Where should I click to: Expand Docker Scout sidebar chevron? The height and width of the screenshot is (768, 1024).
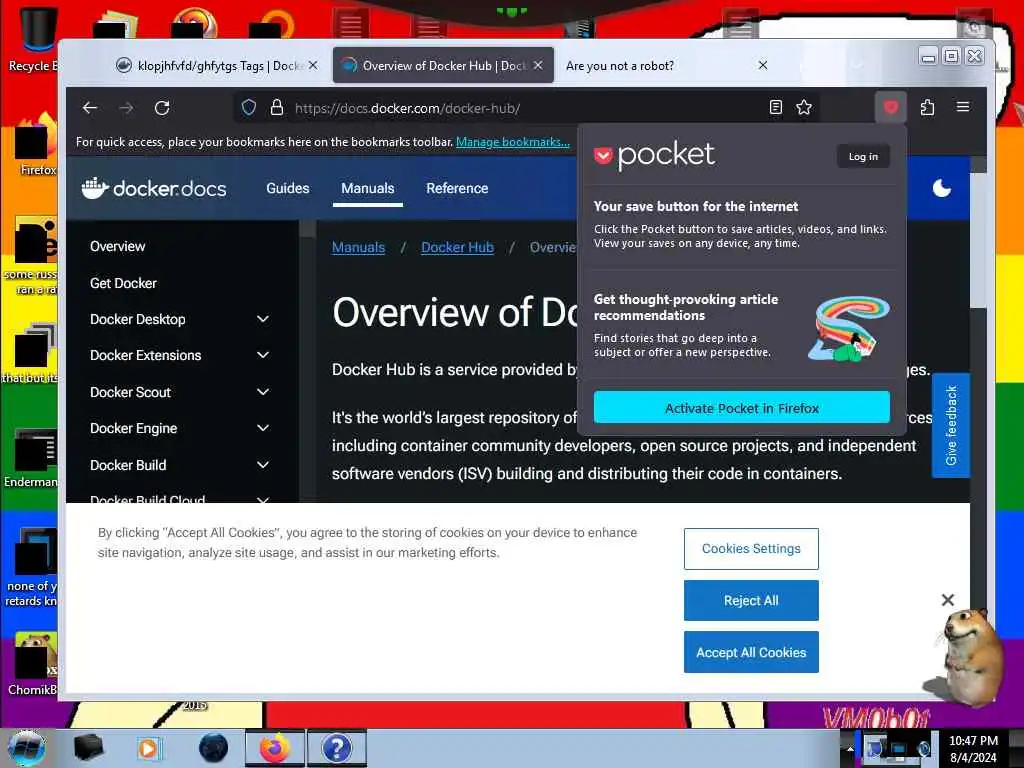263,392
